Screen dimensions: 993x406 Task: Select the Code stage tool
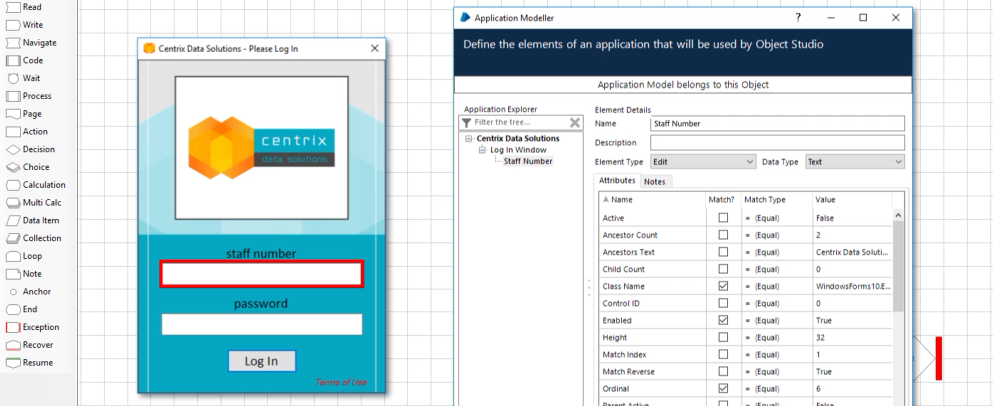tap(24, 60)
